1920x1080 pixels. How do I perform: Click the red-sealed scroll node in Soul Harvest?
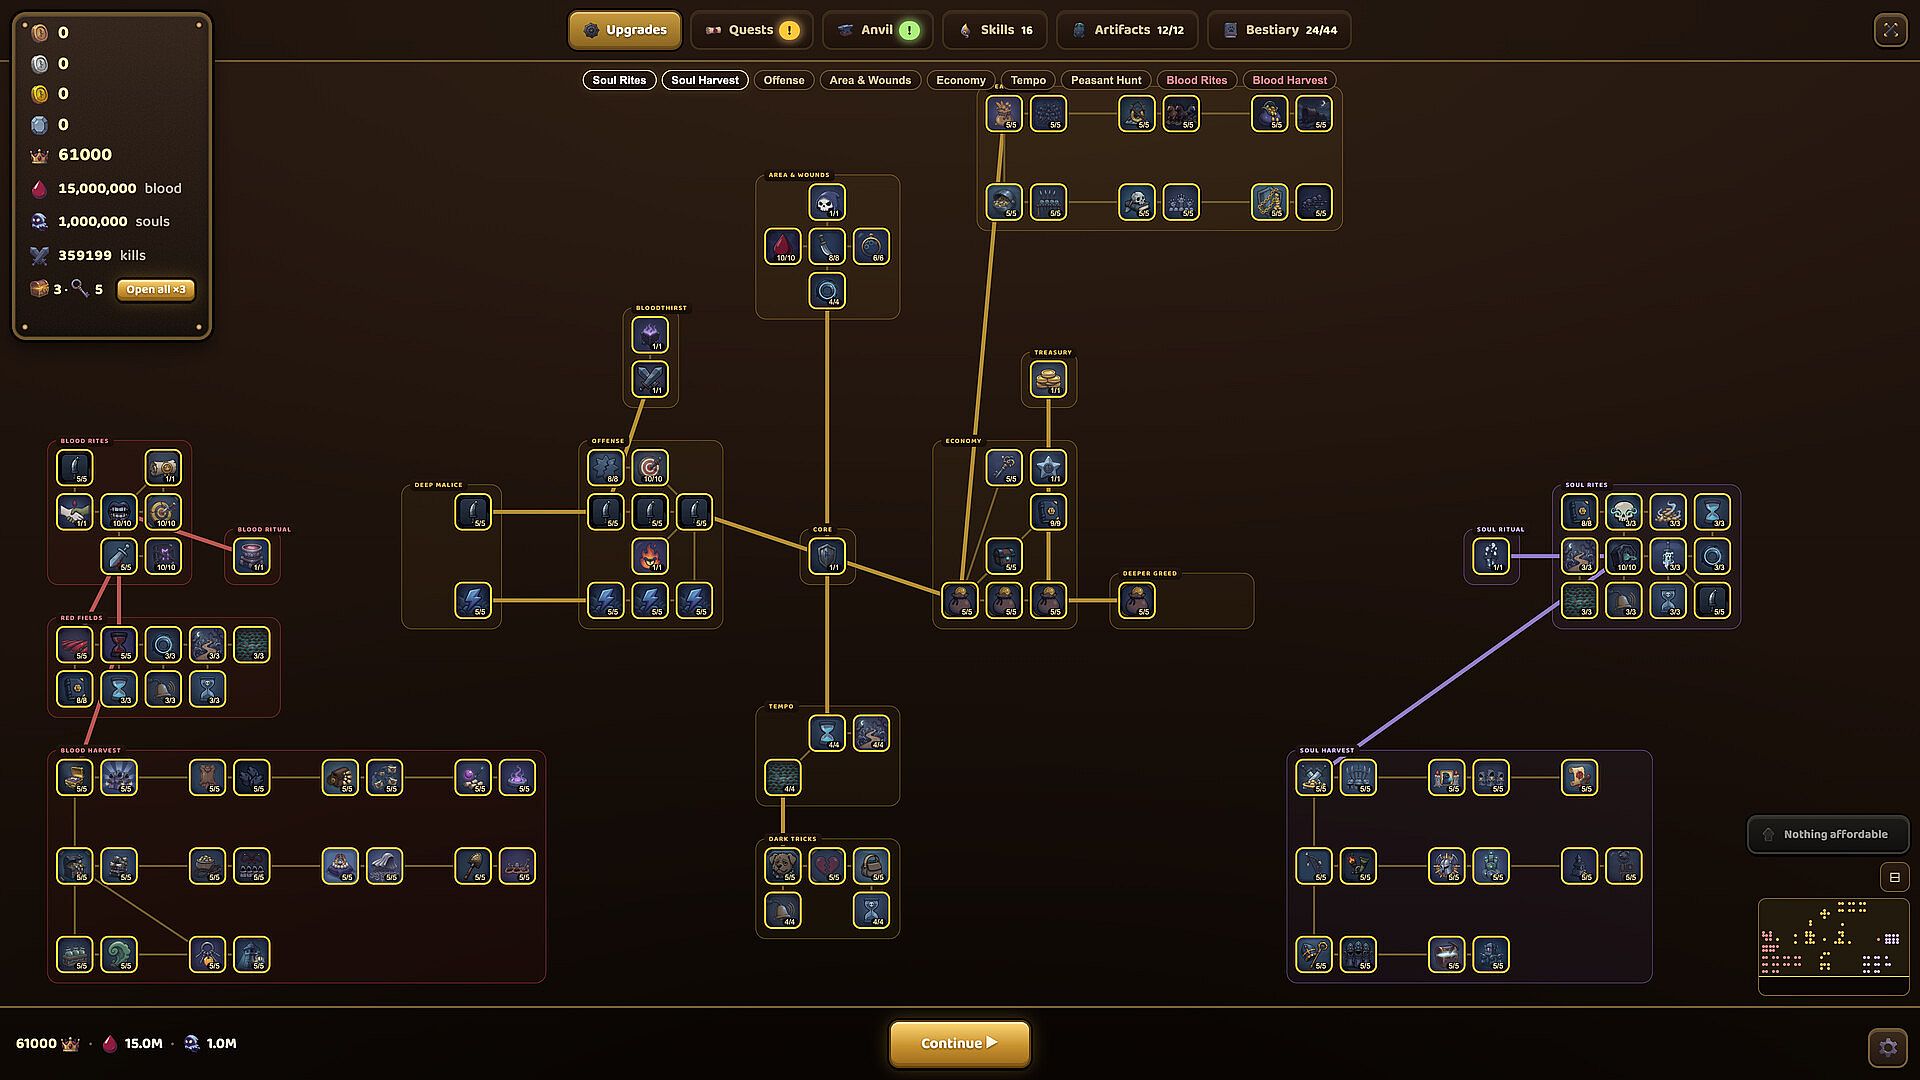tap(1579, 777)
